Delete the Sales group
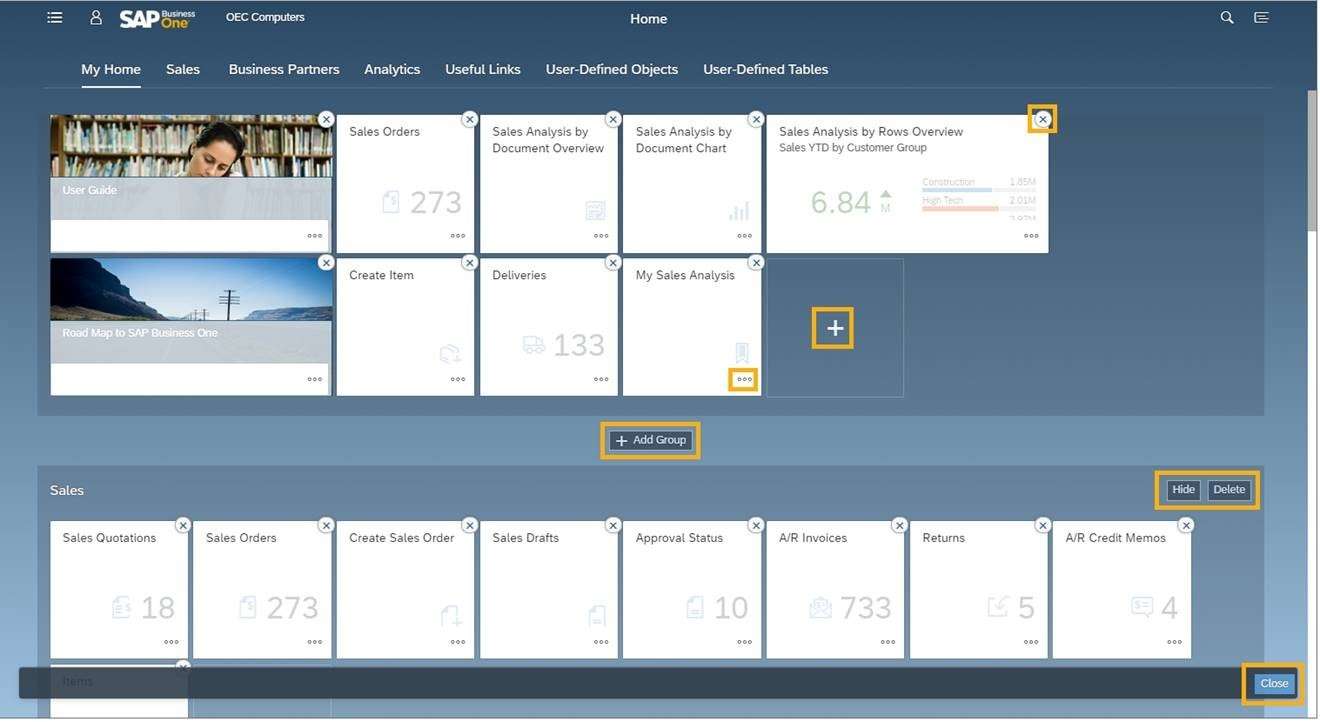 click(1230, 490)
